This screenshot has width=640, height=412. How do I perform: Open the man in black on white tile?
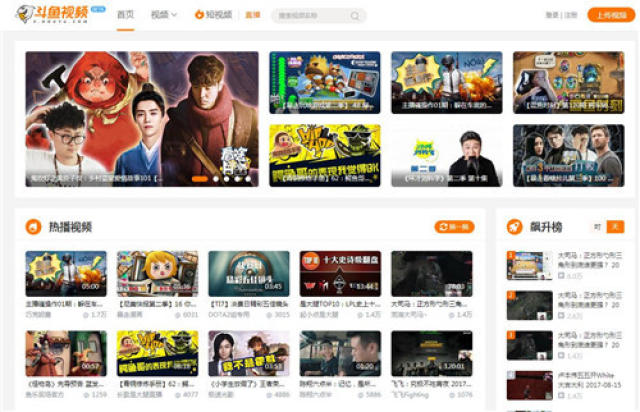pos(447,156)
